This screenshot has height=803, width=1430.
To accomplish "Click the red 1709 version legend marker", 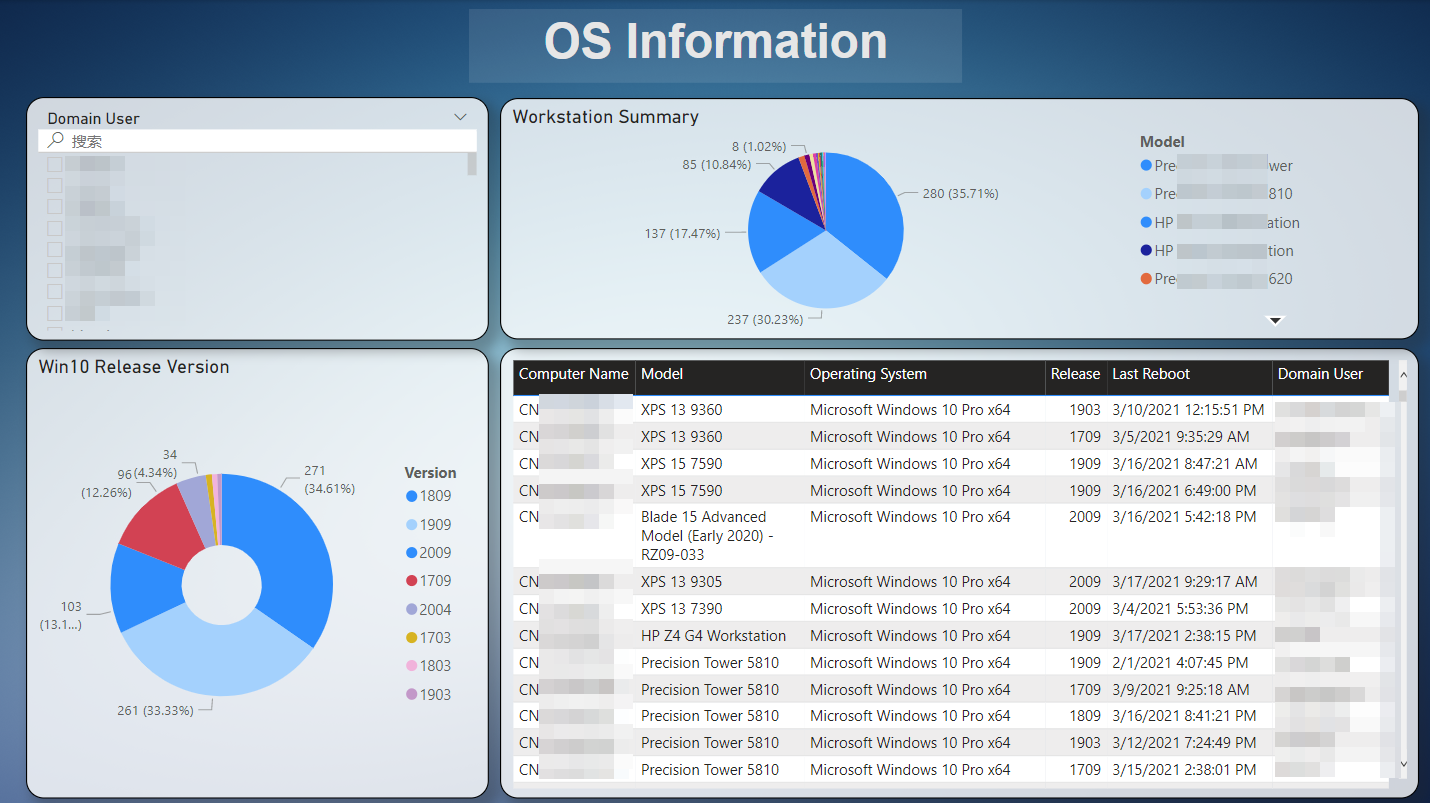I will coord(412,581).
